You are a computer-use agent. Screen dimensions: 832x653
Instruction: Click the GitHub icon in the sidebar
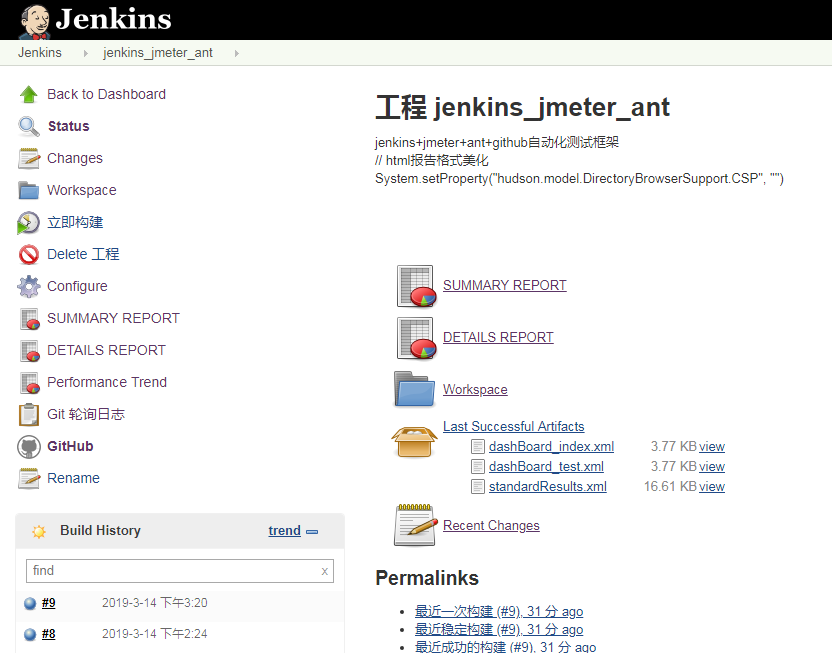click(x=28, y=446)
